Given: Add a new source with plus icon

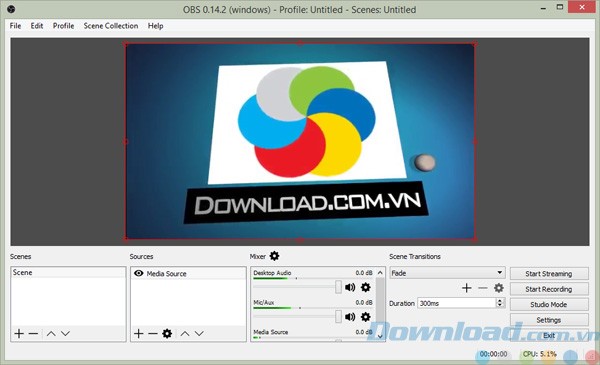Looking at the screenshot, I should point(139,334).
